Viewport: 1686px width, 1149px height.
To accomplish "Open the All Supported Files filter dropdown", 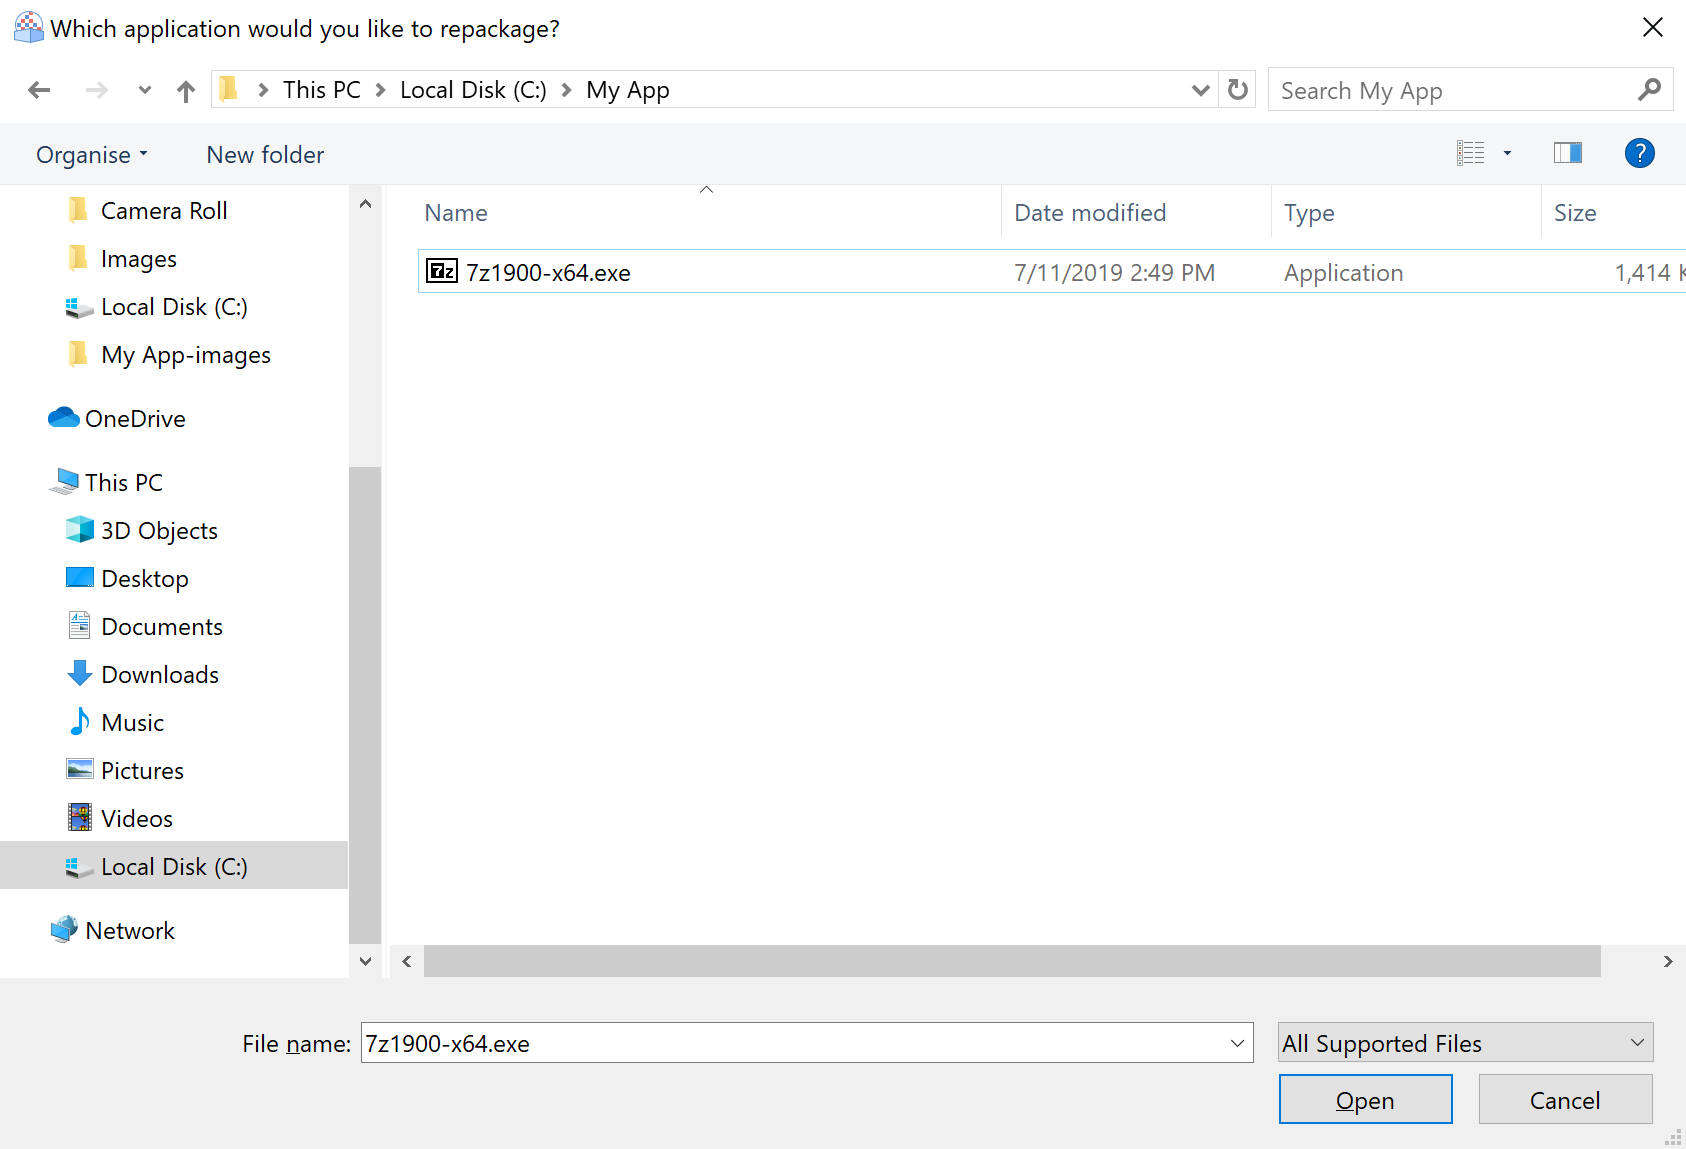I will 1466,1043.
